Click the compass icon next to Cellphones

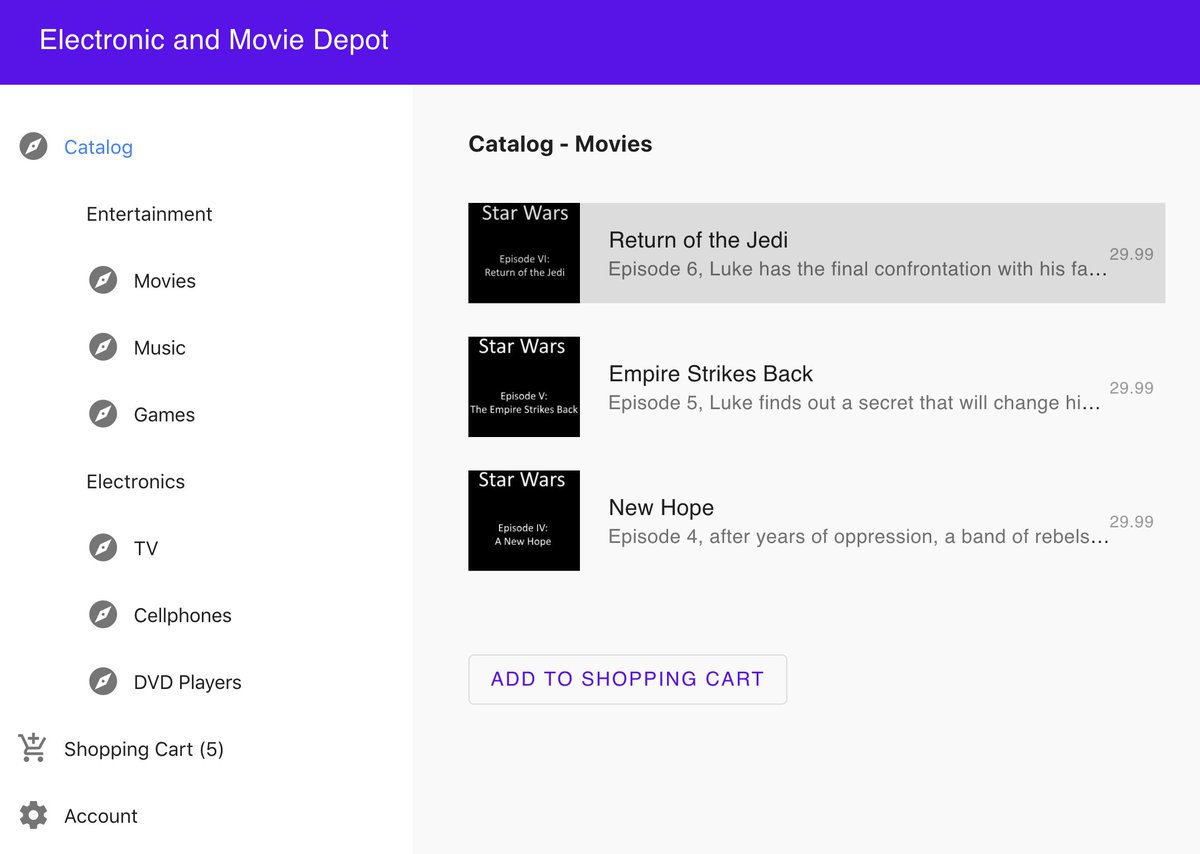(x=103, y=615)
